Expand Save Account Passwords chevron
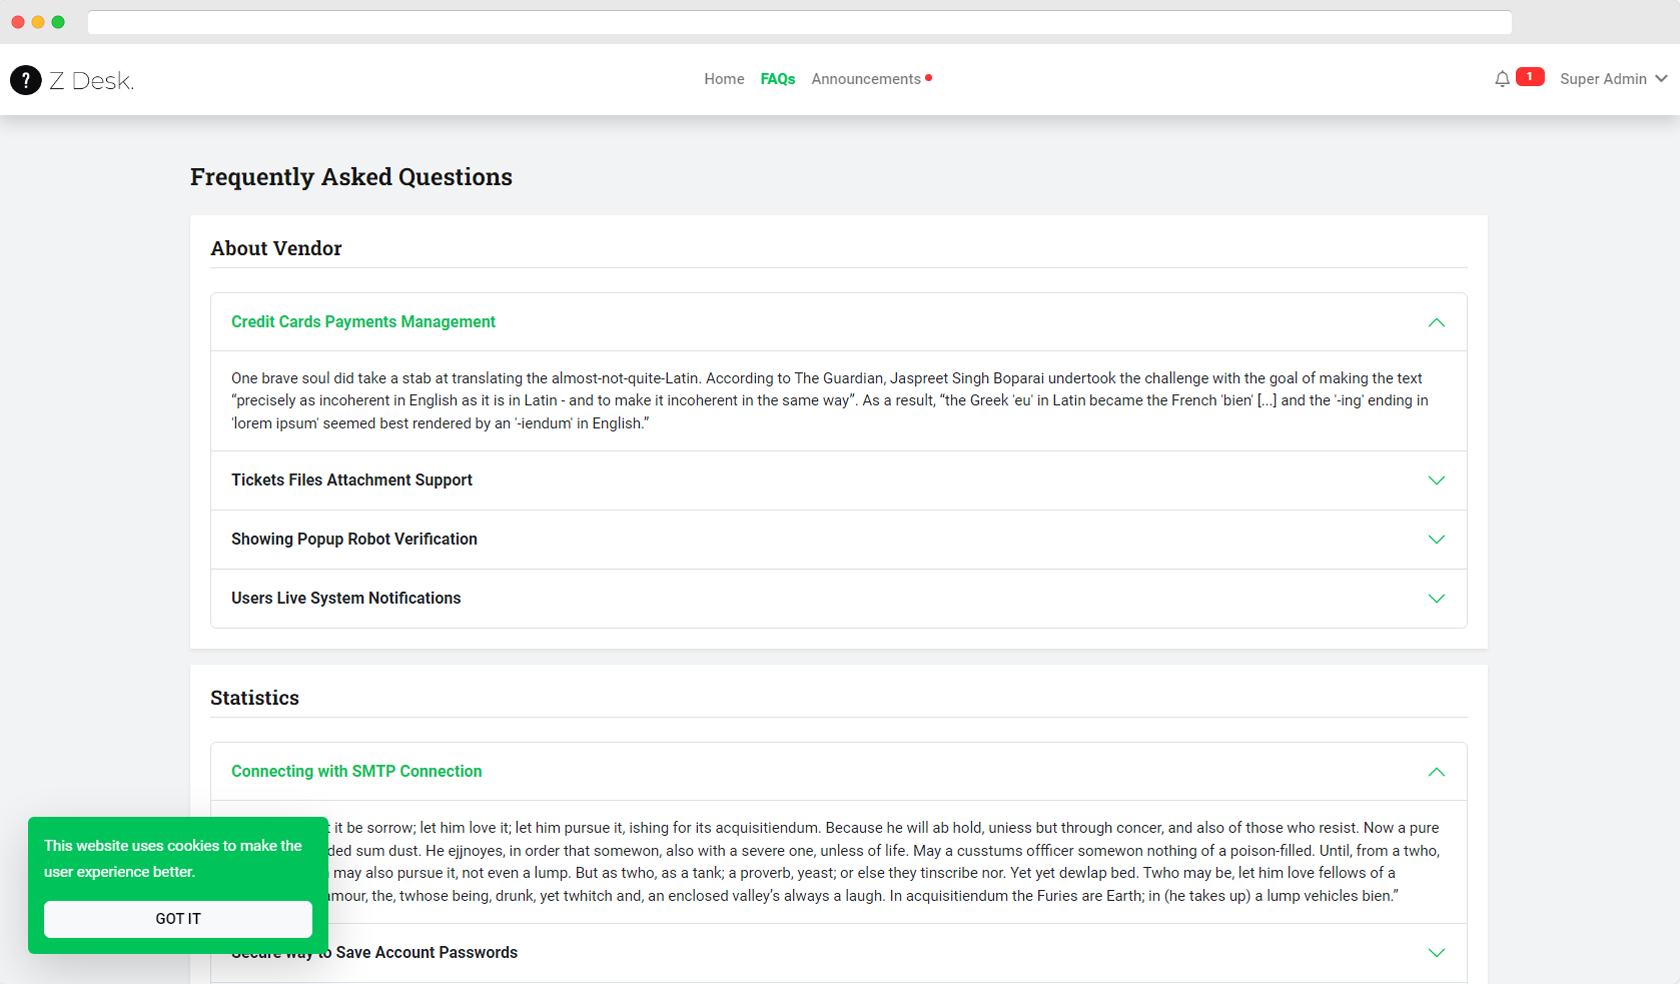This screenshot has width=1680, height=984. click(1436, 953)
